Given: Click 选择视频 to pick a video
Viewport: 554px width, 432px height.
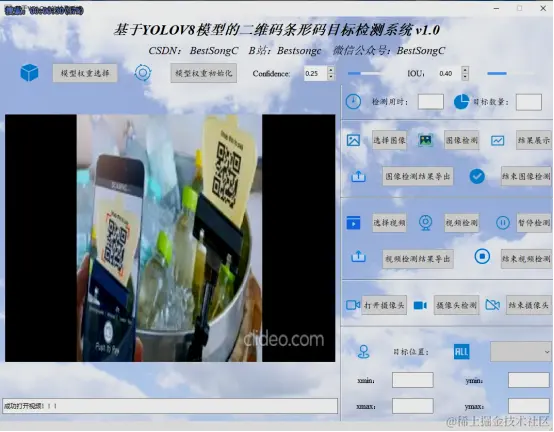Looking at the screenshot, I should click(389, 223).
